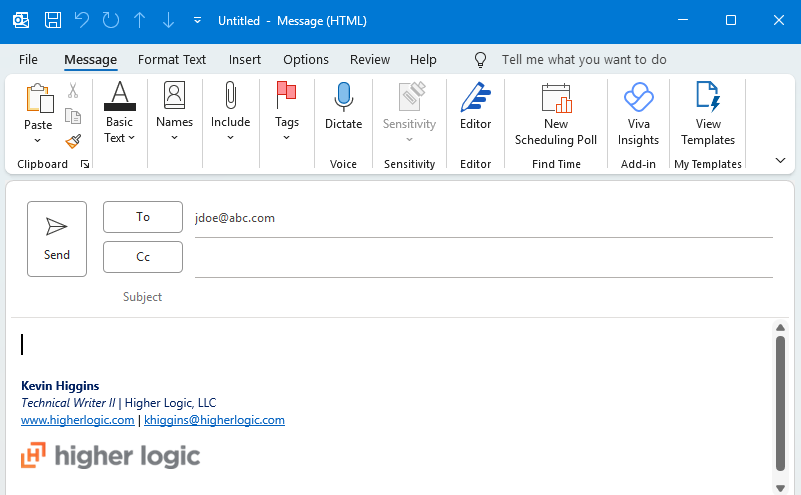
Task: Redo the last action
Action: point(110,20)
